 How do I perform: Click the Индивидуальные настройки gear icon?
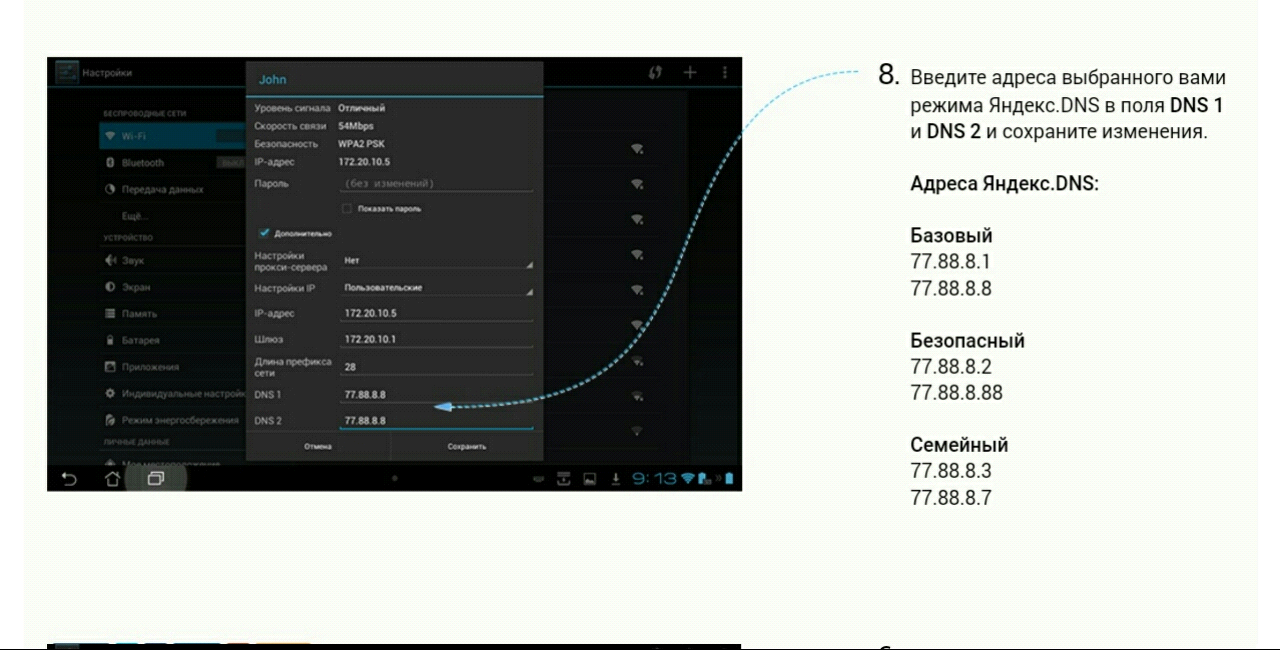(111, 394)
